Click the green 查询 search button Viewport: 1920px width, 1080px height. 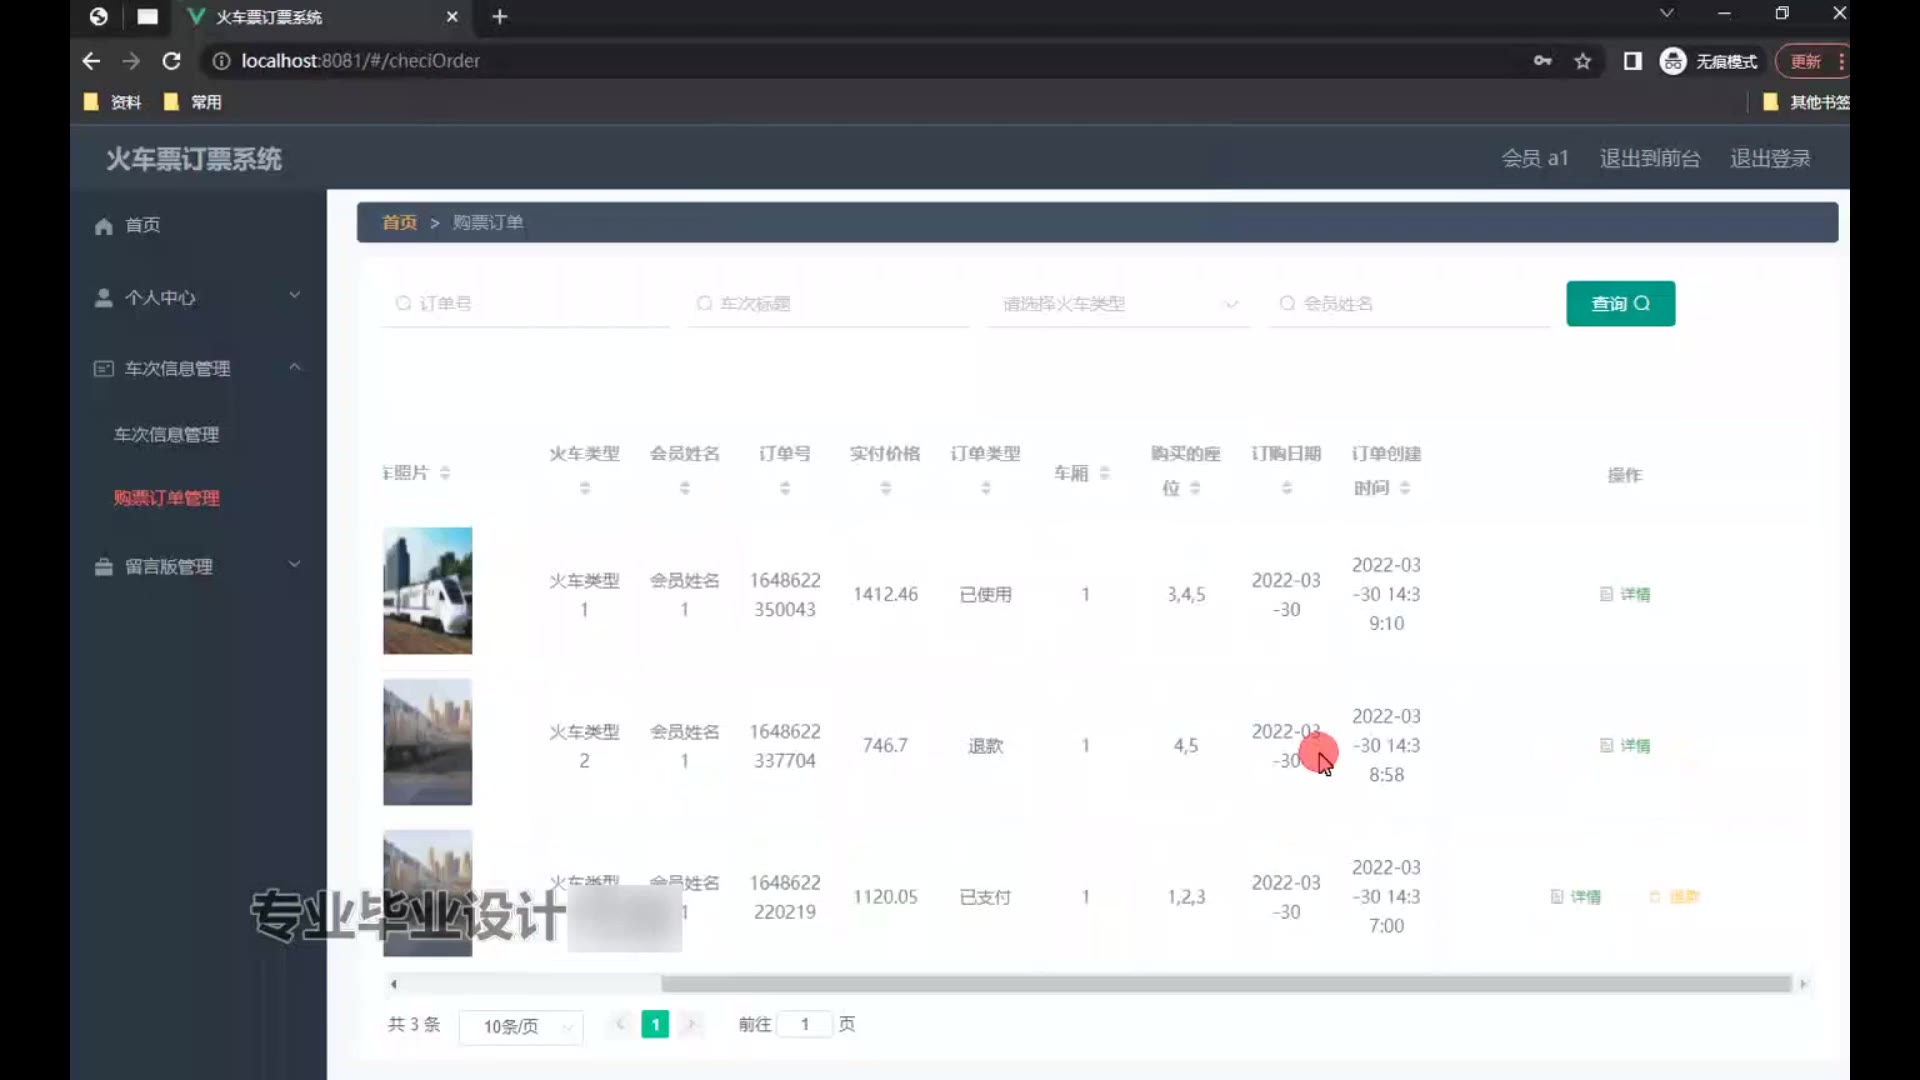1620,304
